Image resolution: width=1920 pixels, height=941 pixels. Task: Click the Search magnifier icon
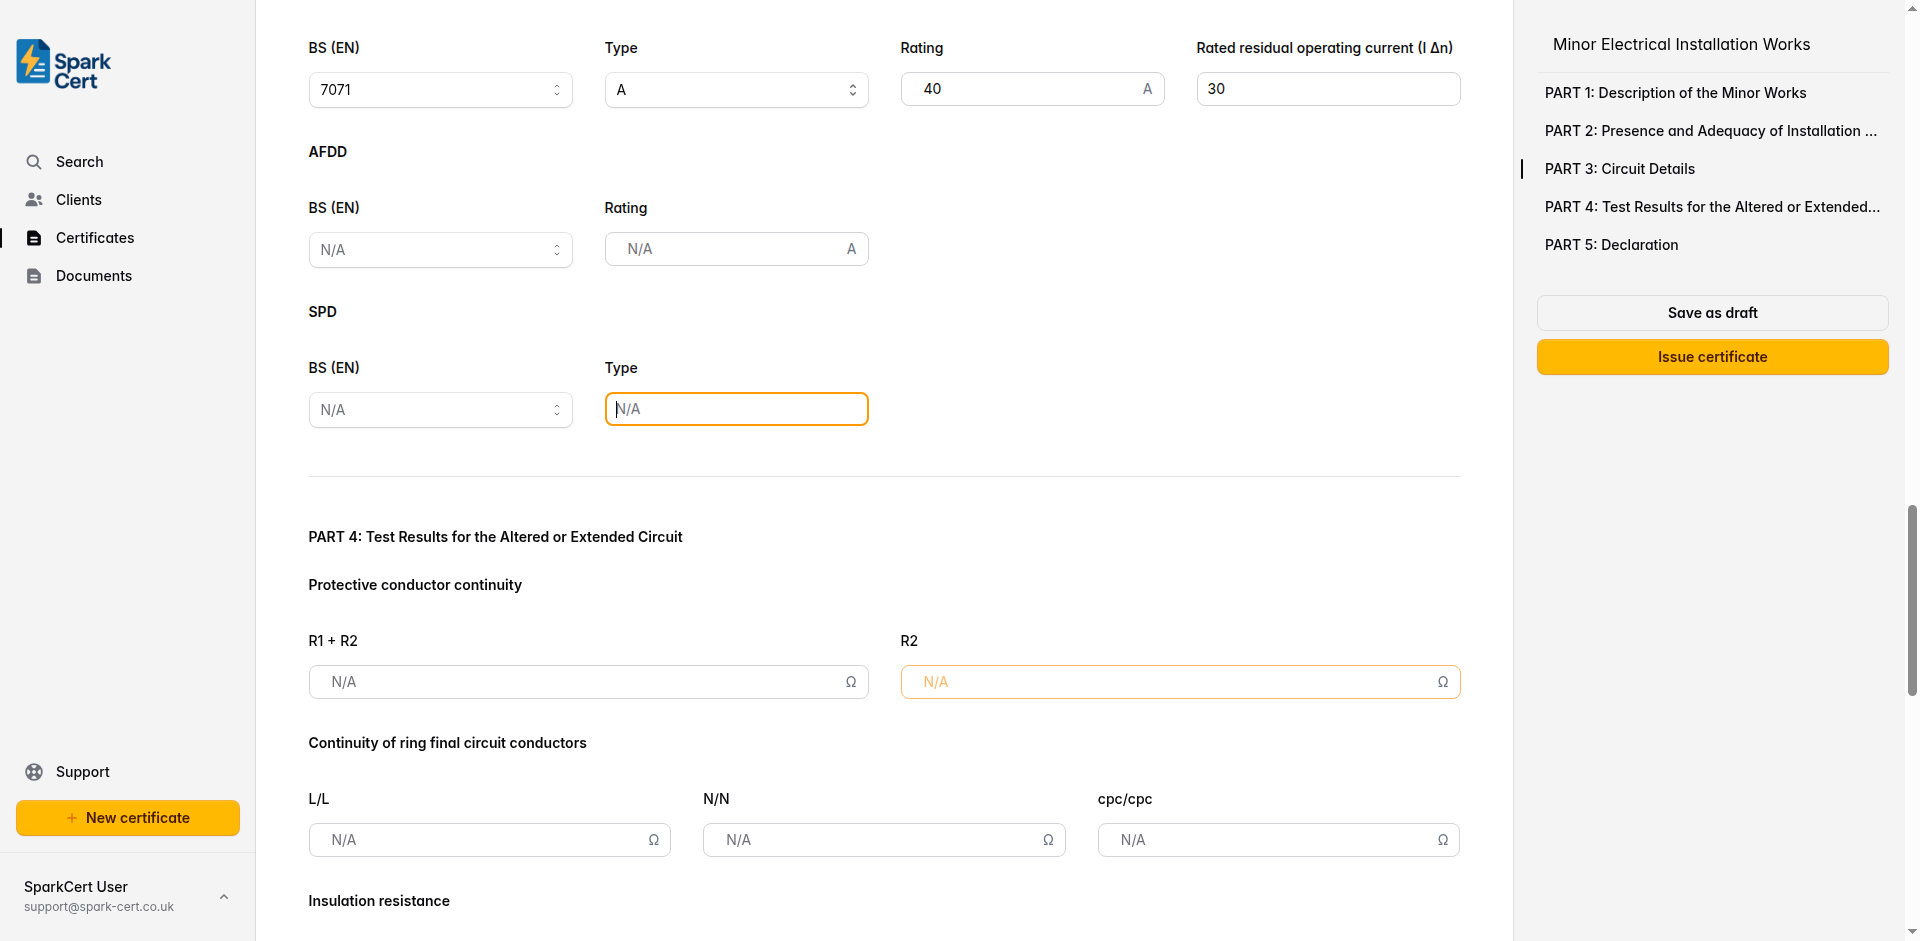34,162
